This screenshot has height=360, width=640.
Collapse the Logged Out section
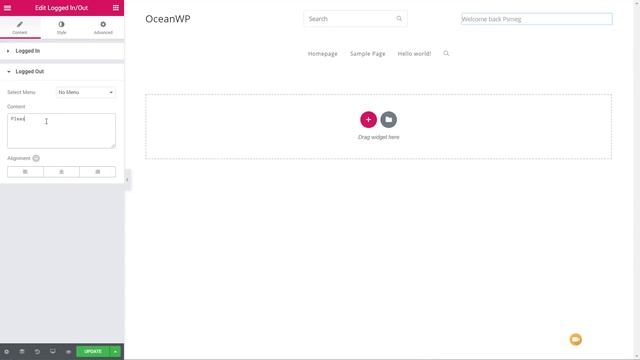click(x=62, y=71)
